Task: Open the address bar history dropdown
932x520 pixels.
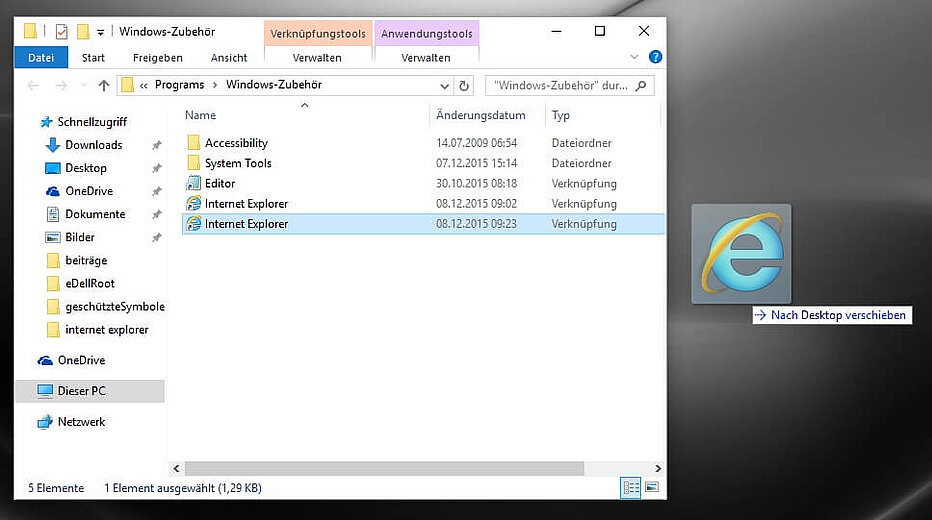Action: [x=444, y=86]
